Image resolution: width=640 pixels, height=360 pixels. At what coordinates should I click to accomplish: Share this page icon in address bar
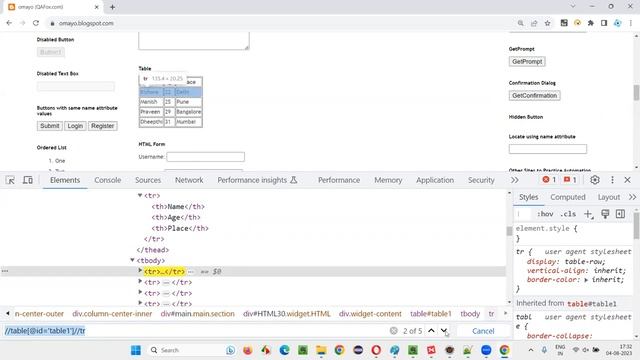534,23
